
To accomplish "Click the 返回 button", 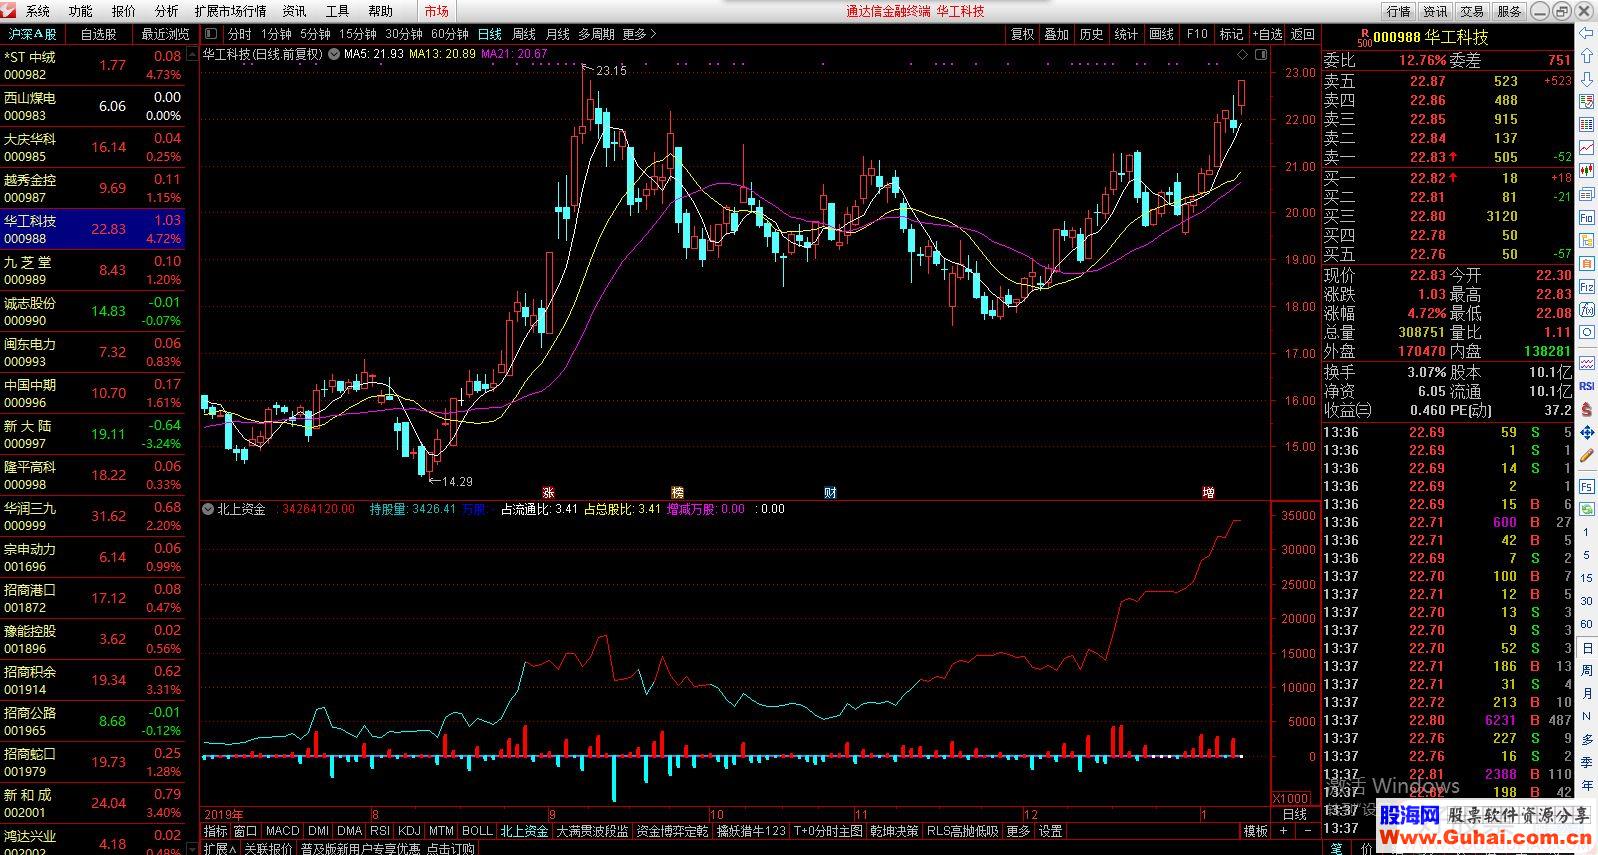I will (x=1303, y=34).
